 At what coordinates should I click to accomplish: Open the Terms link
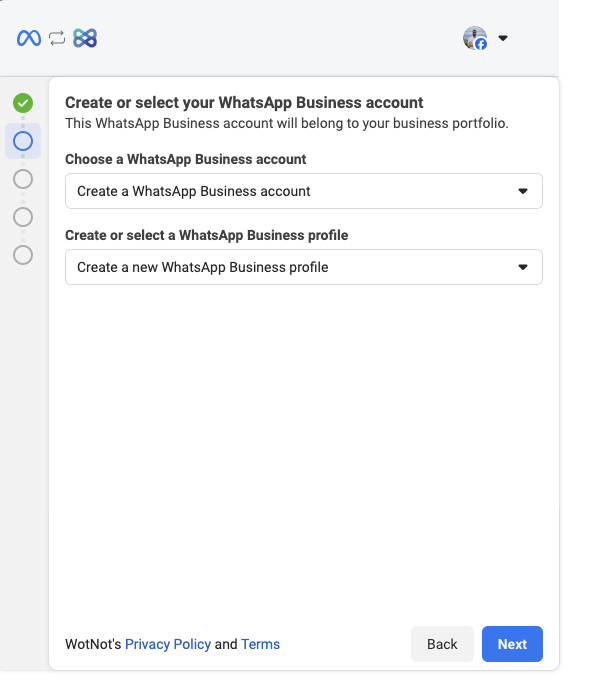(260, 644)
